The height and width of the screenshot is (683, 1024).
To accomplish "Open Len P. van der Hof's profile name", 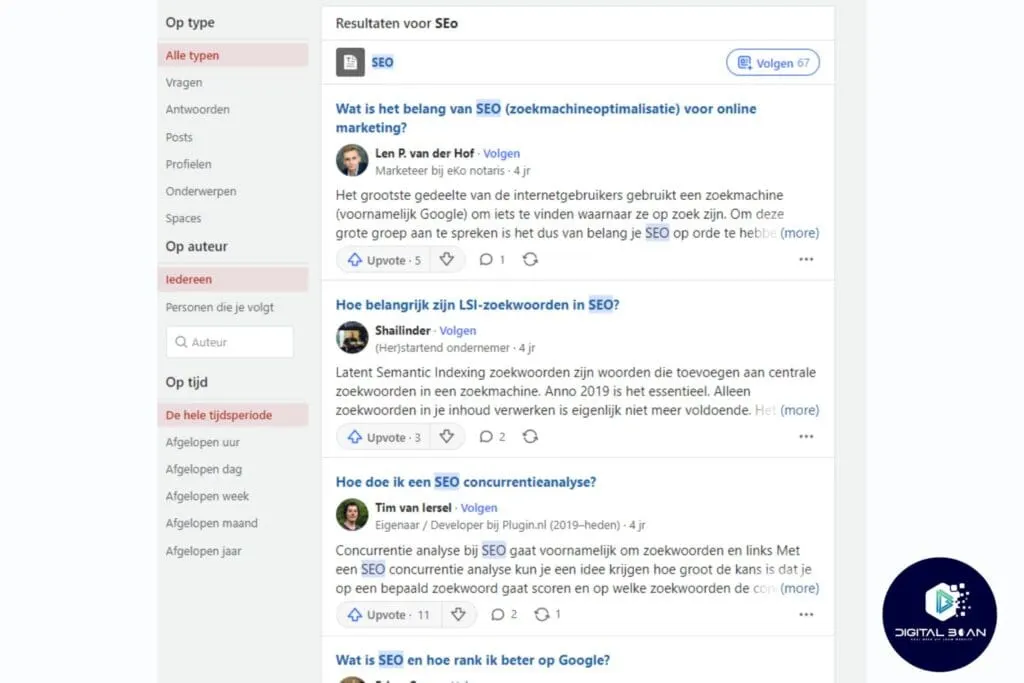I will (x=424, y=153).
